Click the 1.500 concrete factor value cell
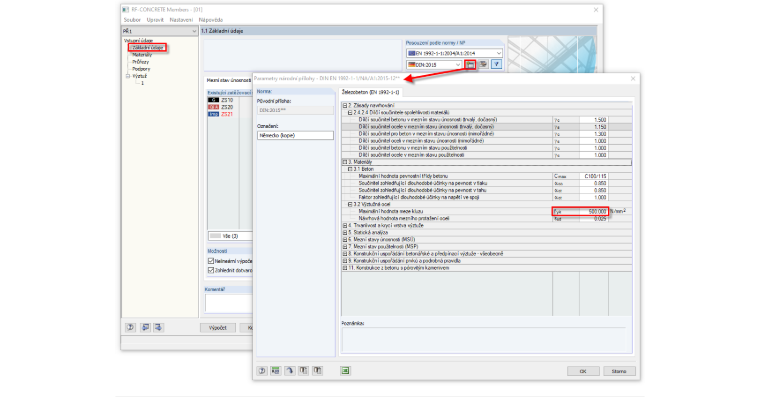This screenshot has width=760, height=397. [x=593, y=120]
